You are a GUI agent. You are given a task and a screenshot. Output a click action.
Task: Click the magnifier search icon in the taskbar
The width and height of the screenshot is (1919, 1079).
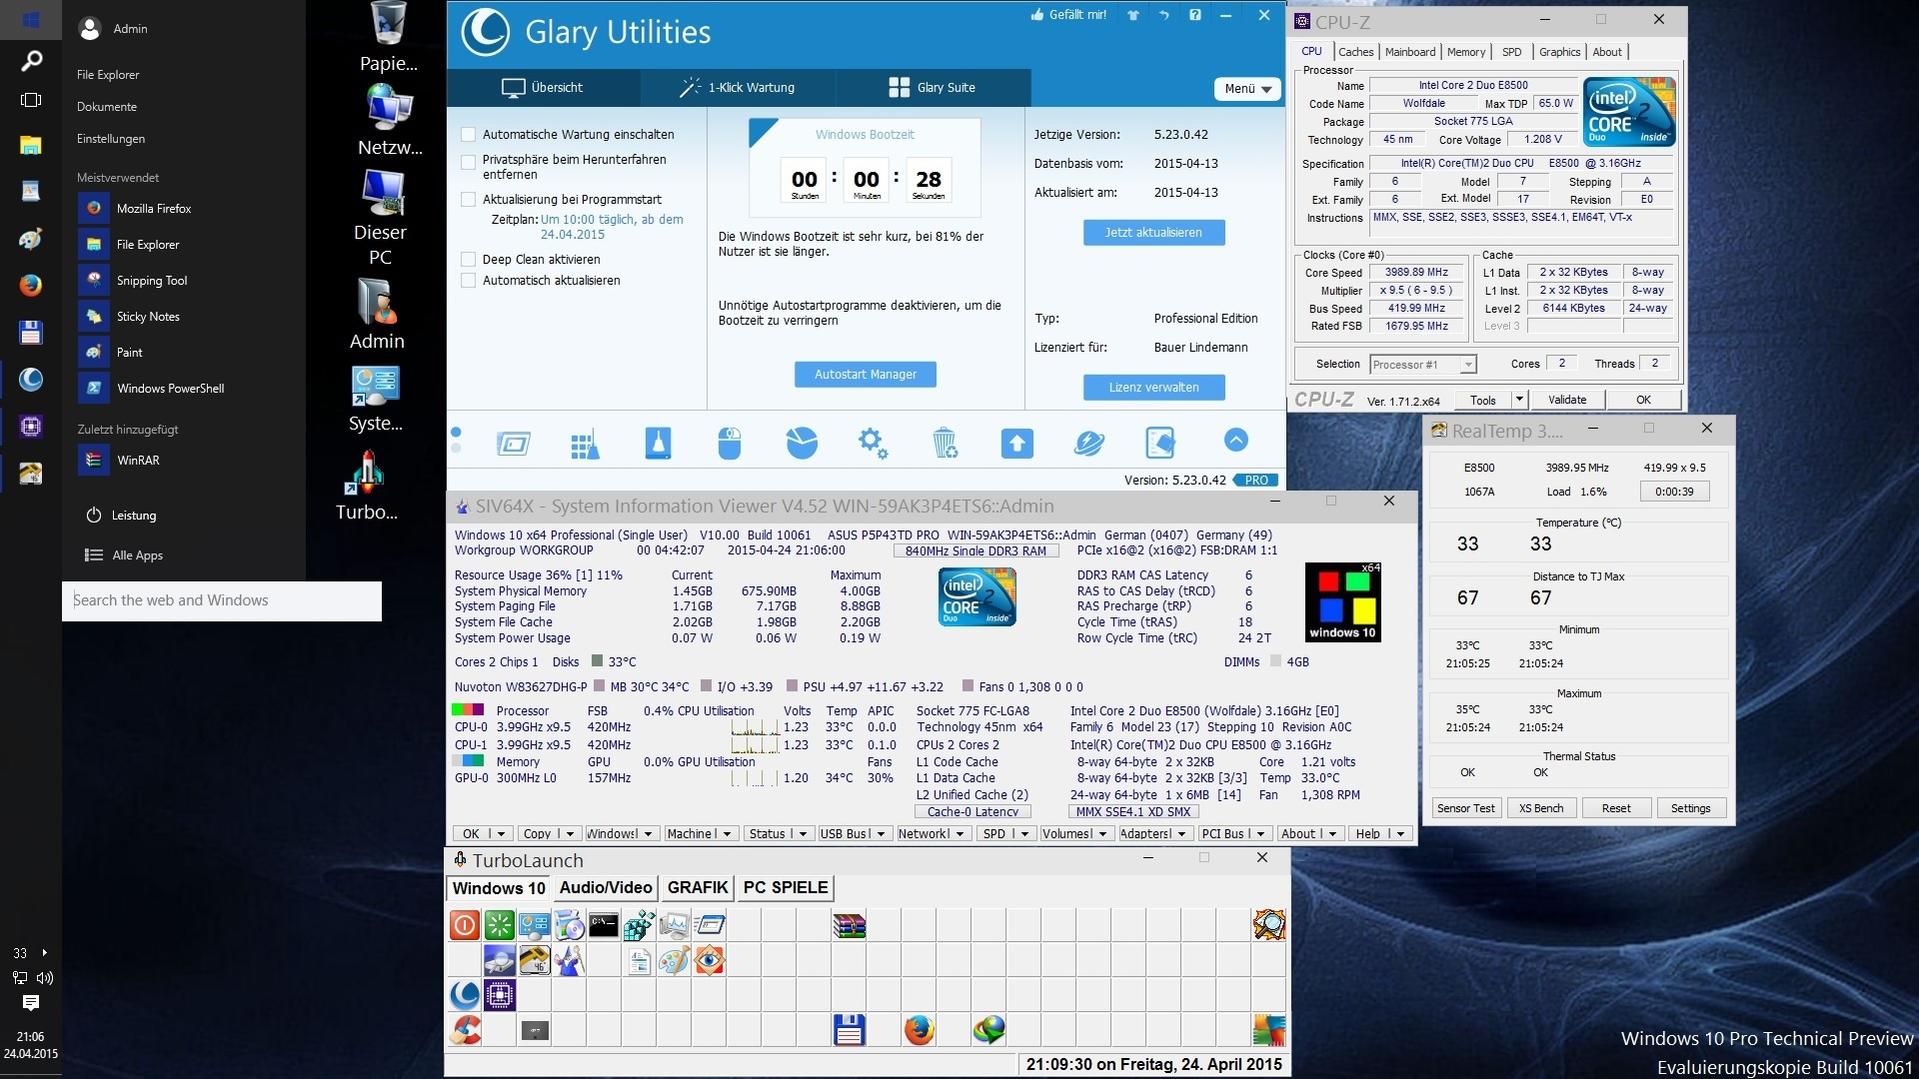[x=31, y=61]
